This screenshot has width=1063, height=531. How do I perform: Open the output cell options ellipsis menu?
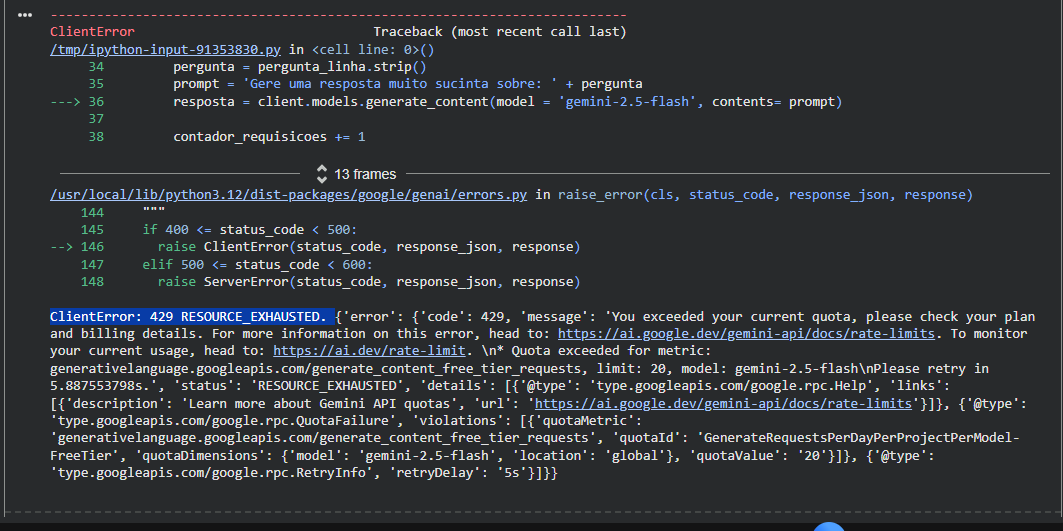(x=26, y=15)
